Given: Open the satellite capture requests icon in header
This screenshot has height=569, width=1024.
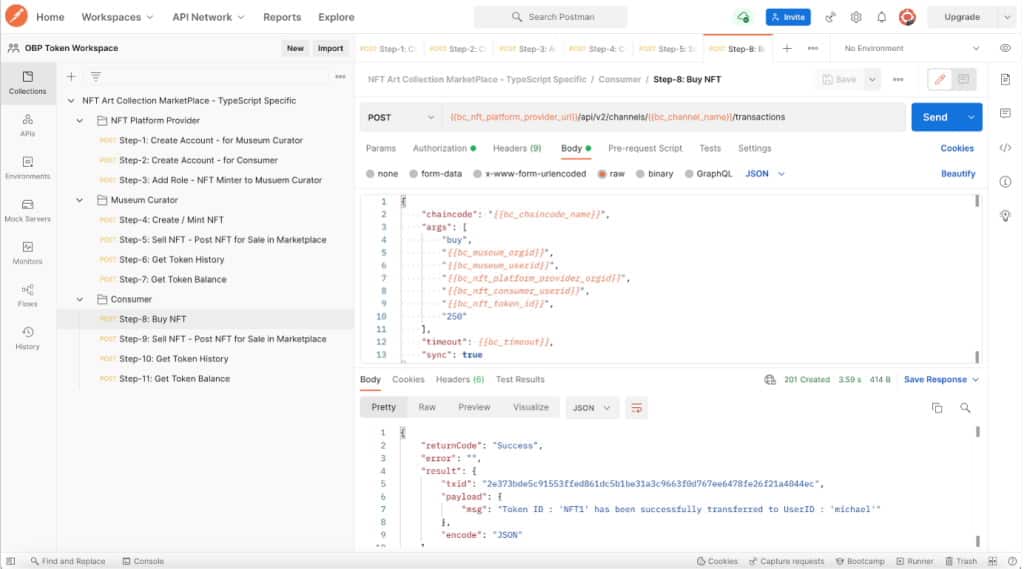Looking at the screenshot, I should coord(830,17).
